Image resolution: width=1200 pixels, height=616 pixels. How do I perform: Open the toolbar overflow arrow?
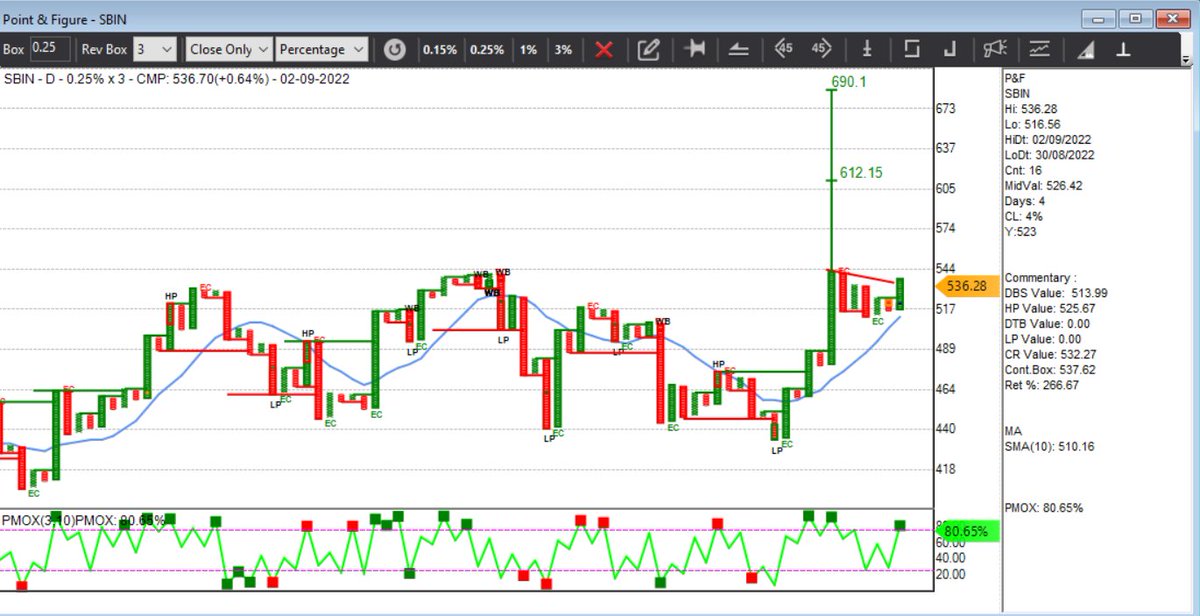[1186, 59]
